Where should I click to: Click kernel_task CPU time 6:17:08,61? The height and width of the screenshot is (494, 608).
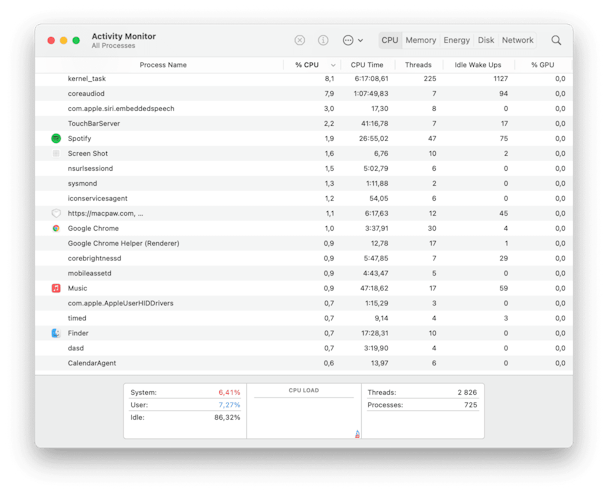(x=371, y=79)
